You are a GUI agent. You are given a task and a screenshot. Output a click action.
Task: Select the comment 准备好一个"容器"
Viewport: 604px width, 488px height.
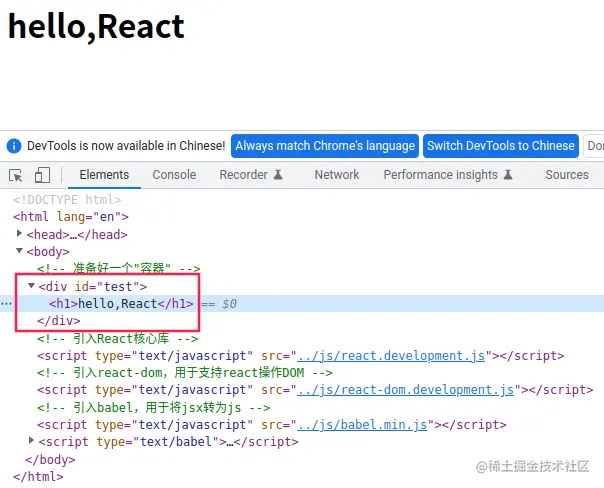(x=119, y=268)
